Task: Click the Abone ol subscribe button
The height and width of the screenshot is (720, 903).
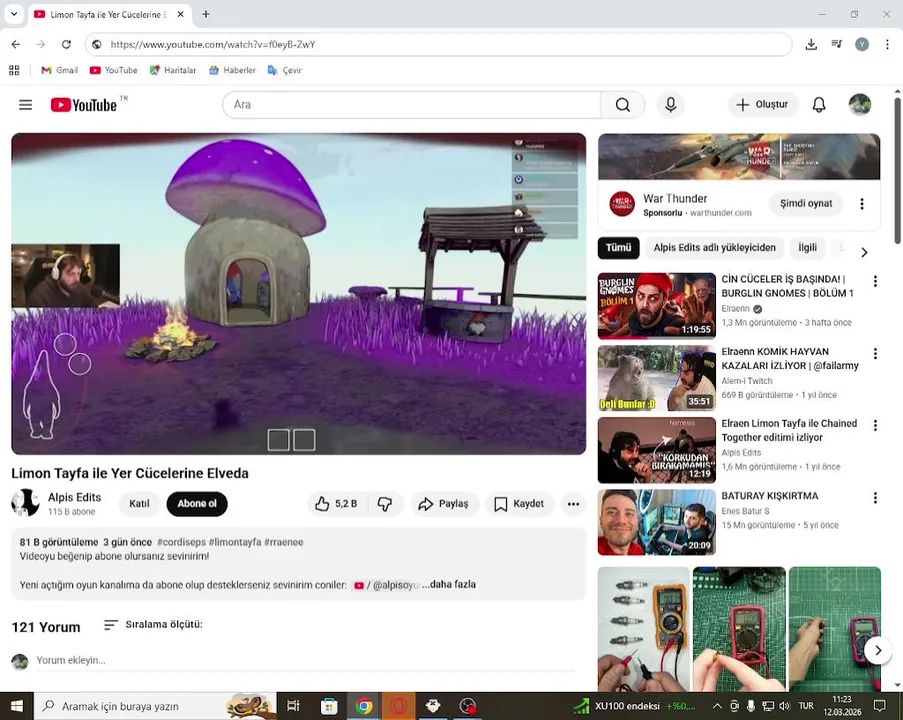Action: pos(197,504)
